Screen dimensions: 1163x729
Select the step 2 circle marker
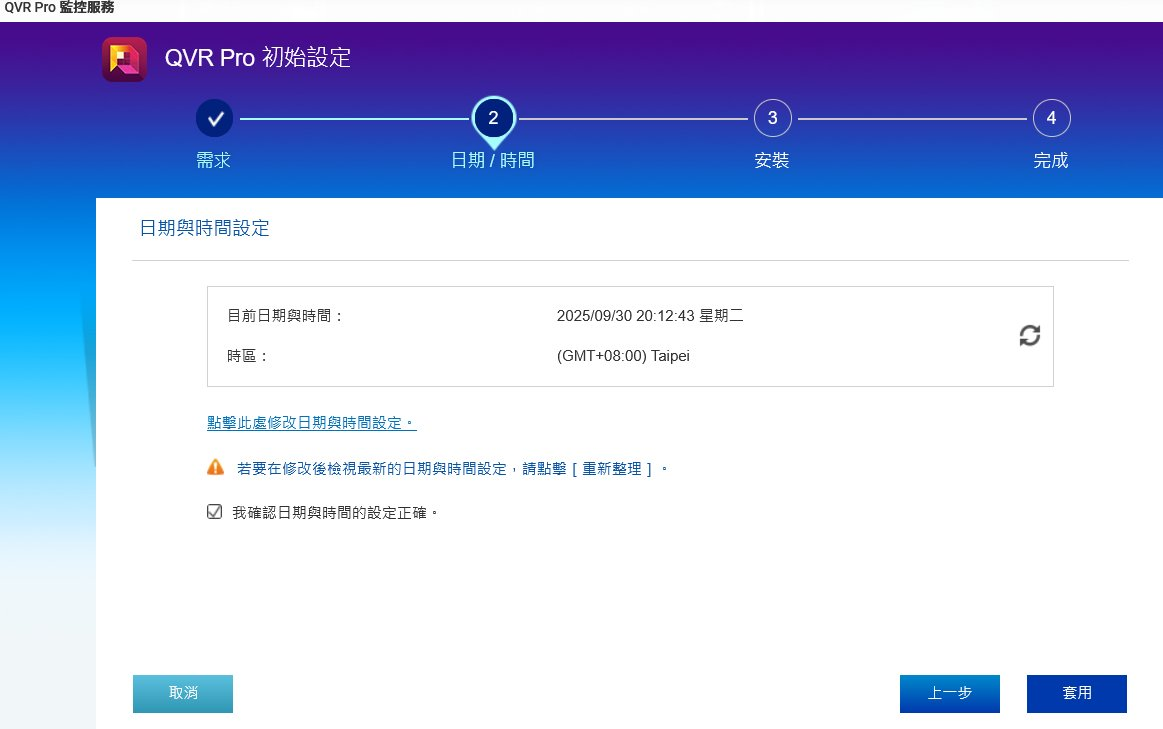click(x=493, y=118)
